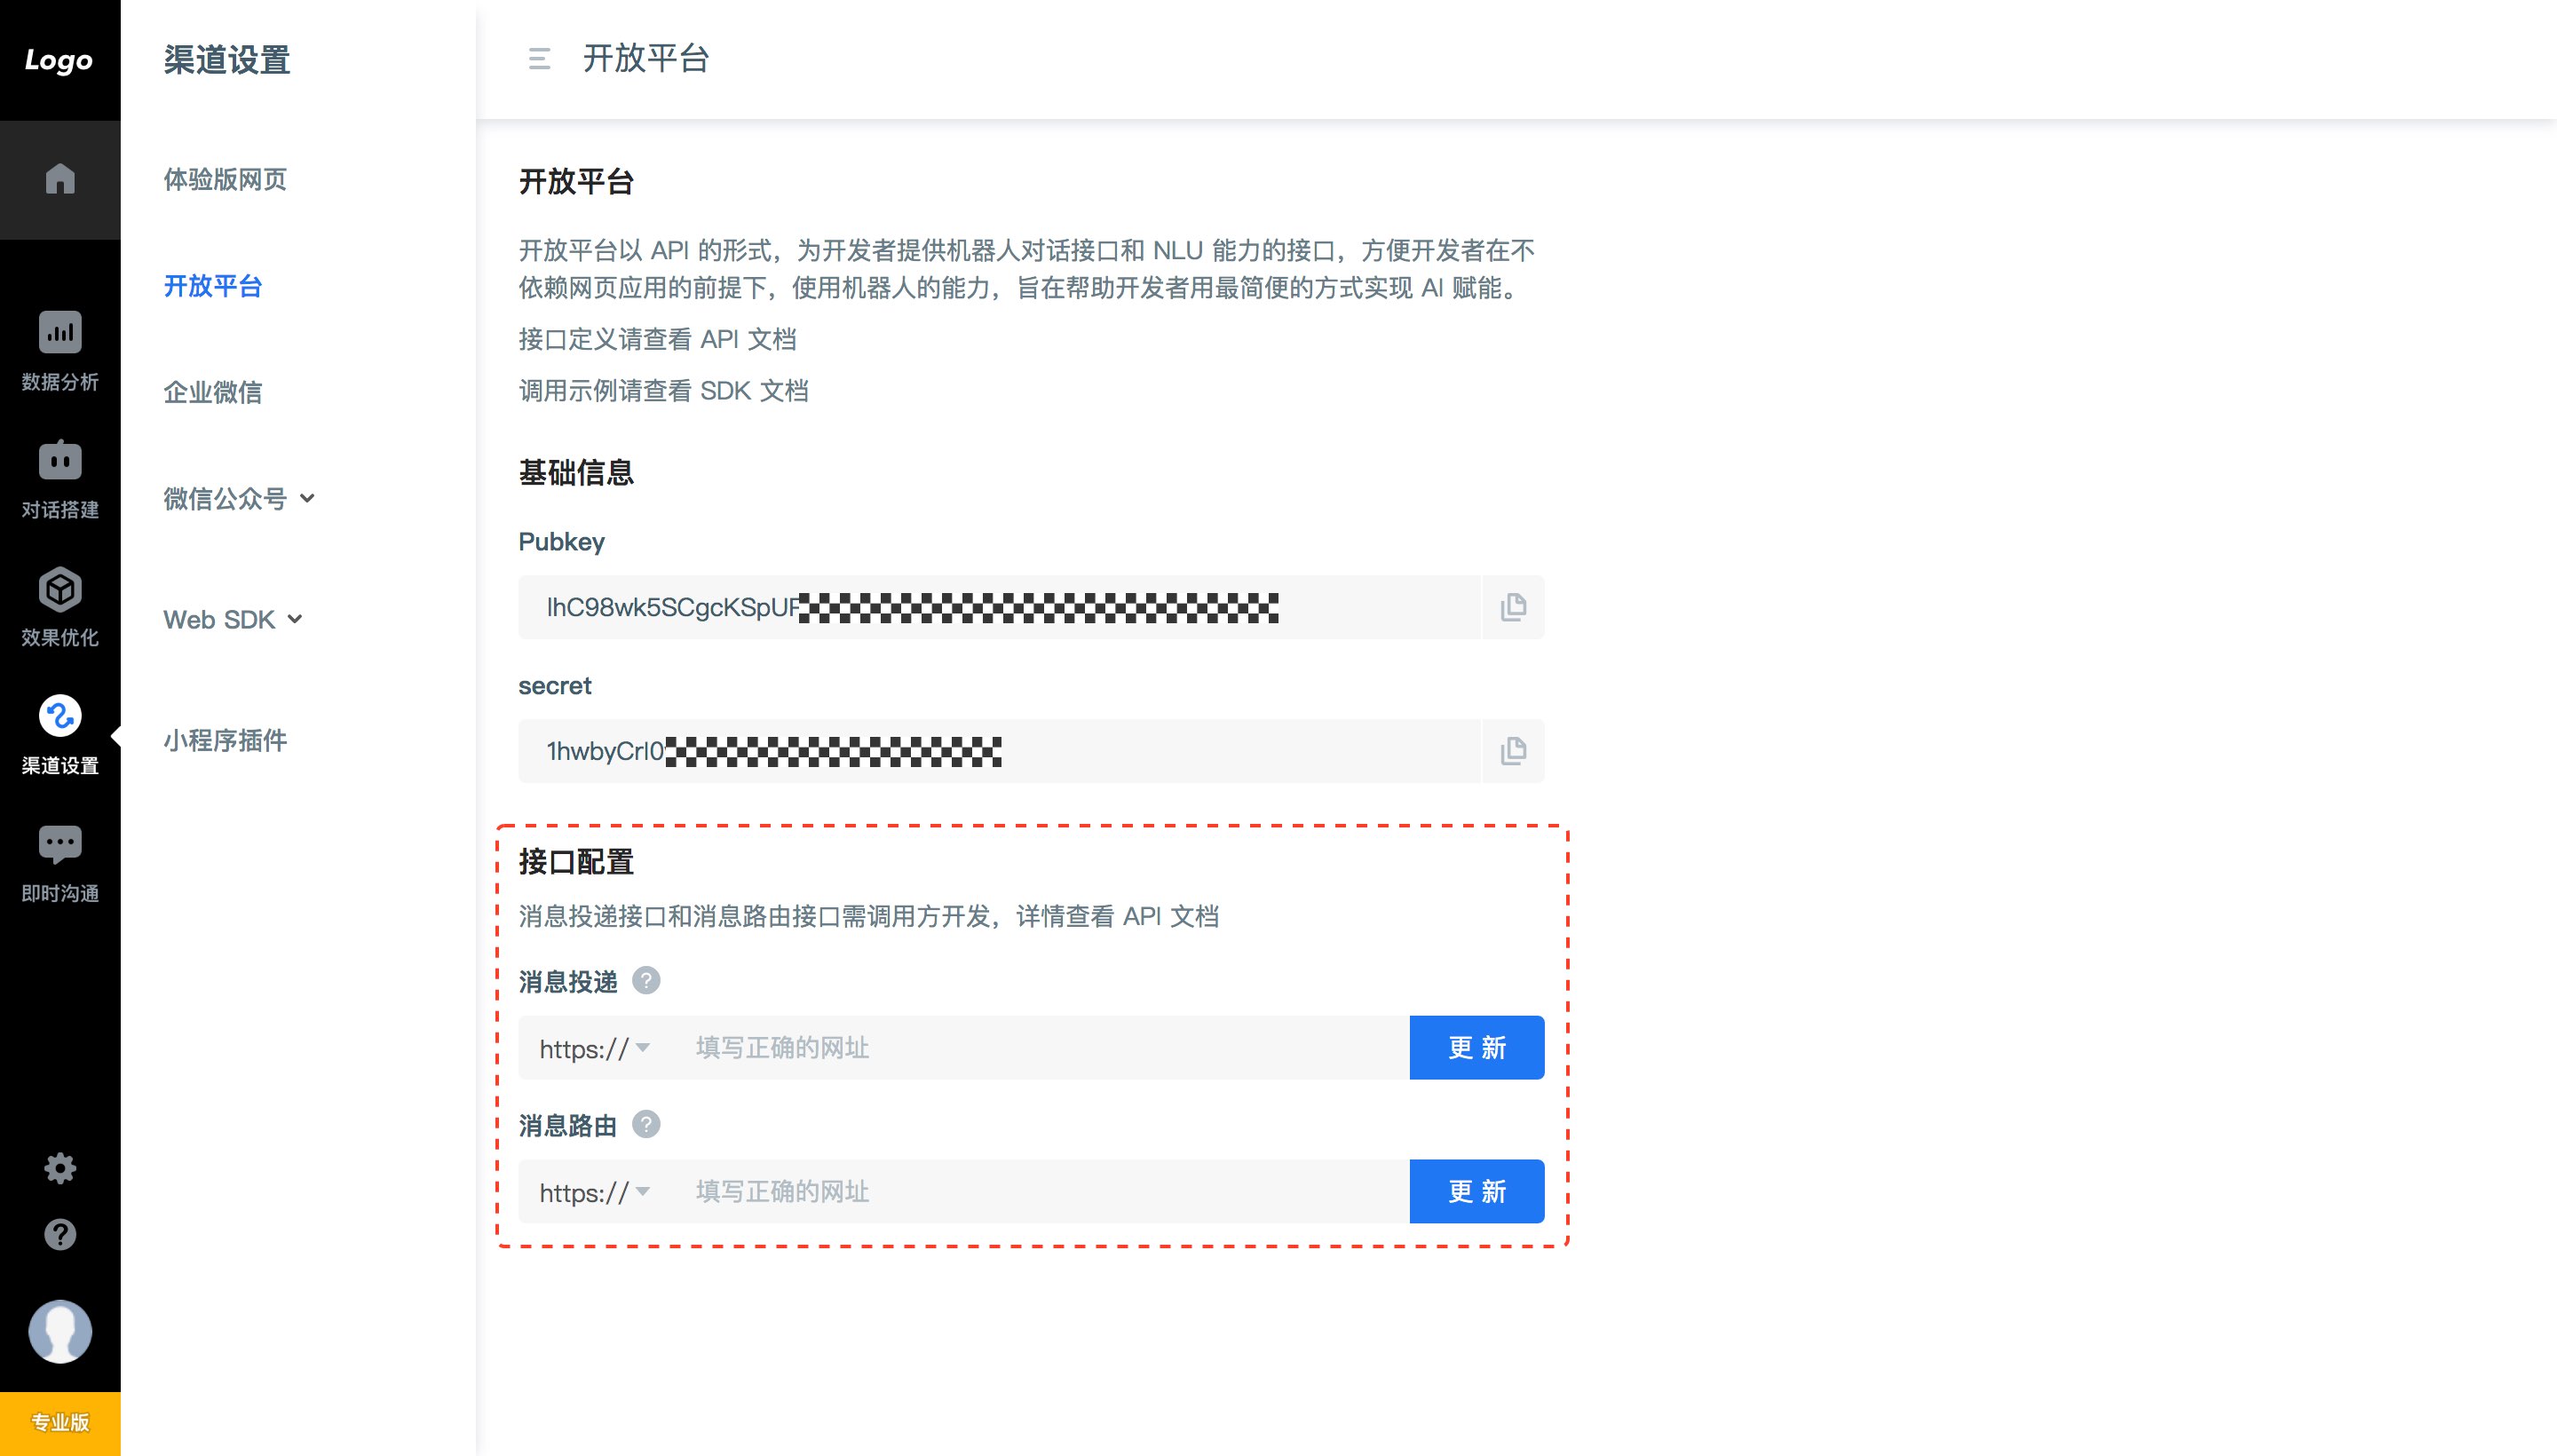Open API 文档 link under 接口配置
The height and width of the screenshot is (1456, 2557).
(x=1171, y=916)
